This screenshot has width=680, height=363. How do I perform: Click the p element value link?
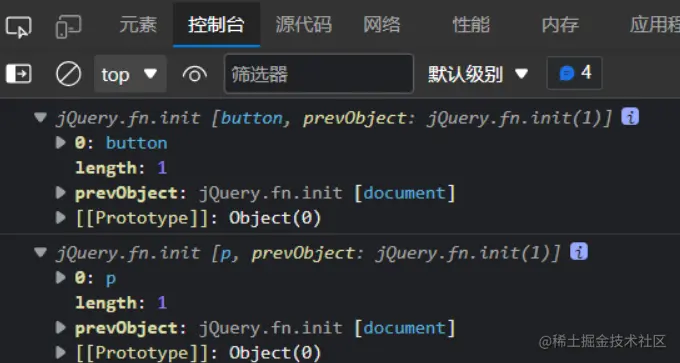click(111, 278)
